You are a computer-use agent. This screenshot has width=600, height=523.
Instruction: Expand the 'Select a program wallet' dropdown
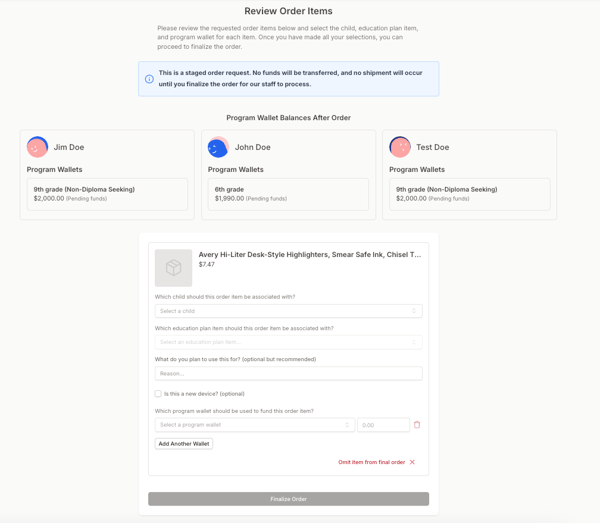254,425
